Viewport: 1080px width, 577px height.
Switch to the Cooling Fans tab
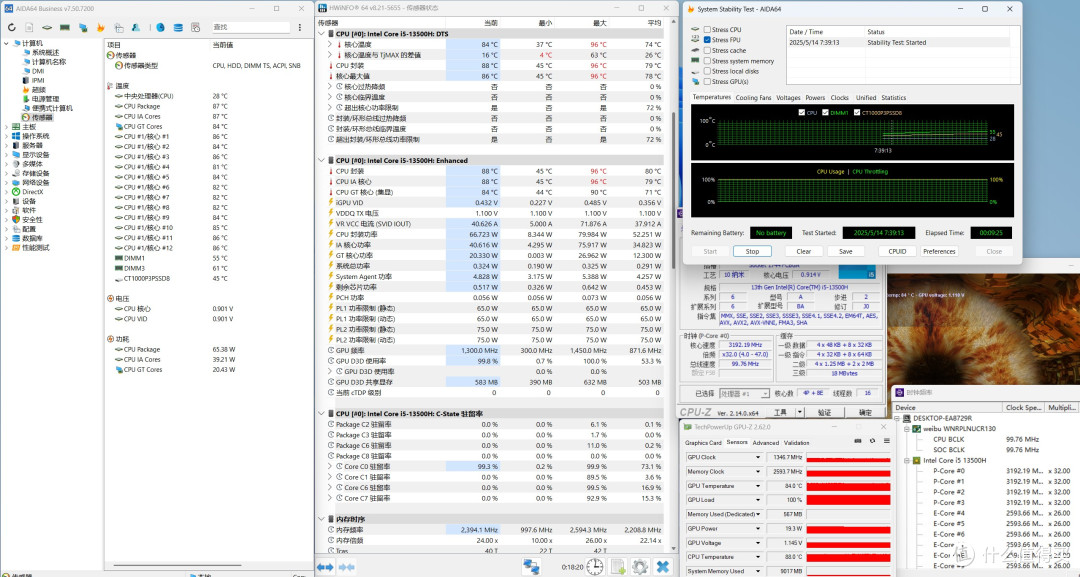(x=753, y=98)
